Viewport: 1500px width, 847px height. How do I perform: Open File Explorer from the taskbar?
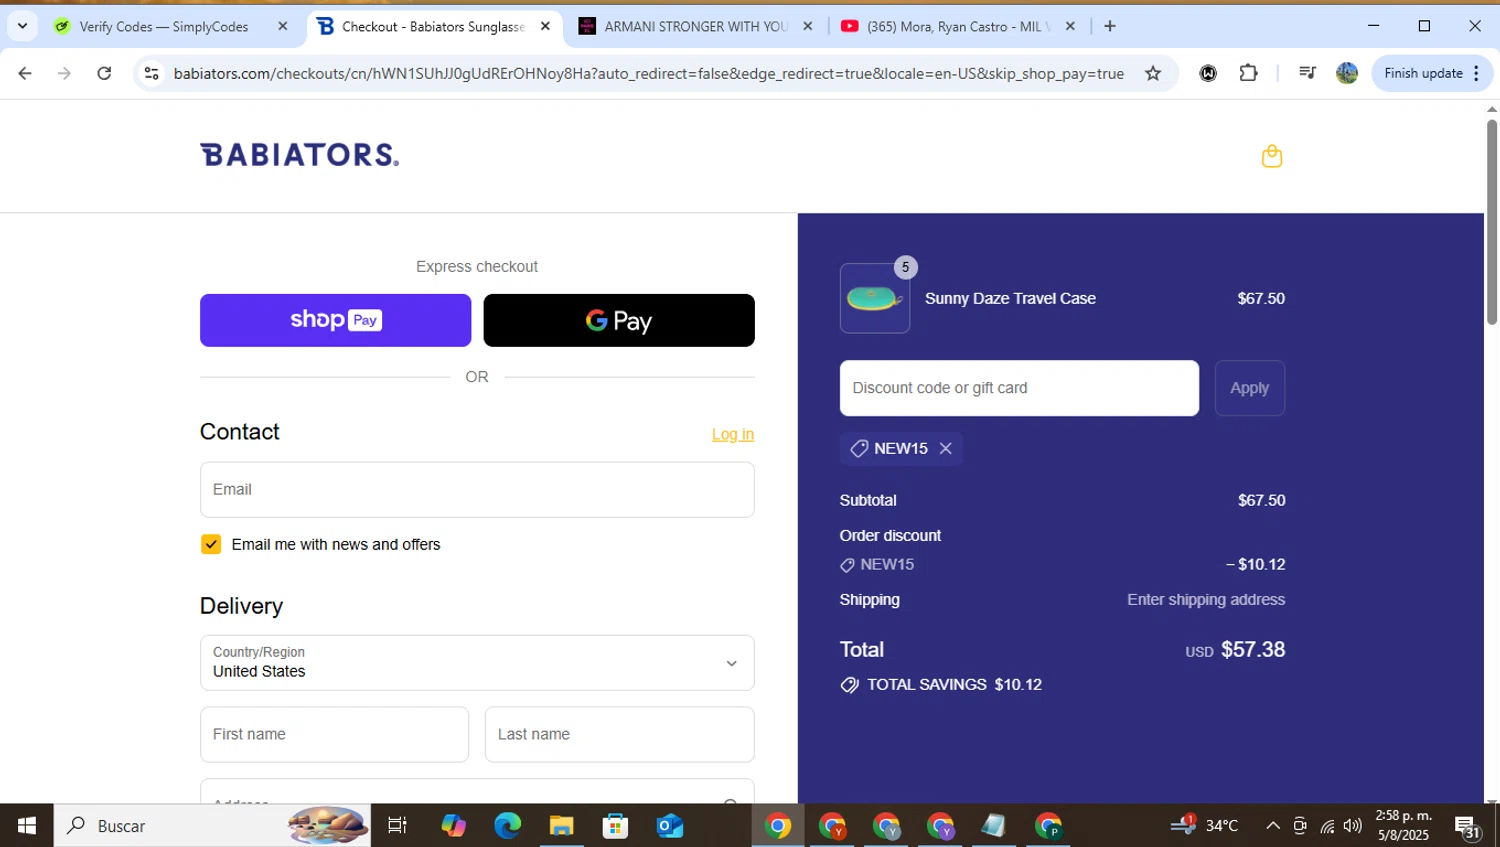pyautogui.click(x=562, y=826)
